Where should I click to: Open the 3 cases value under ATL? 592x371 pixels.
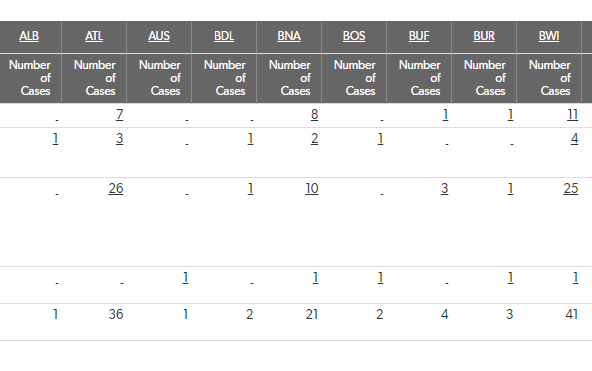pos(120,139)
